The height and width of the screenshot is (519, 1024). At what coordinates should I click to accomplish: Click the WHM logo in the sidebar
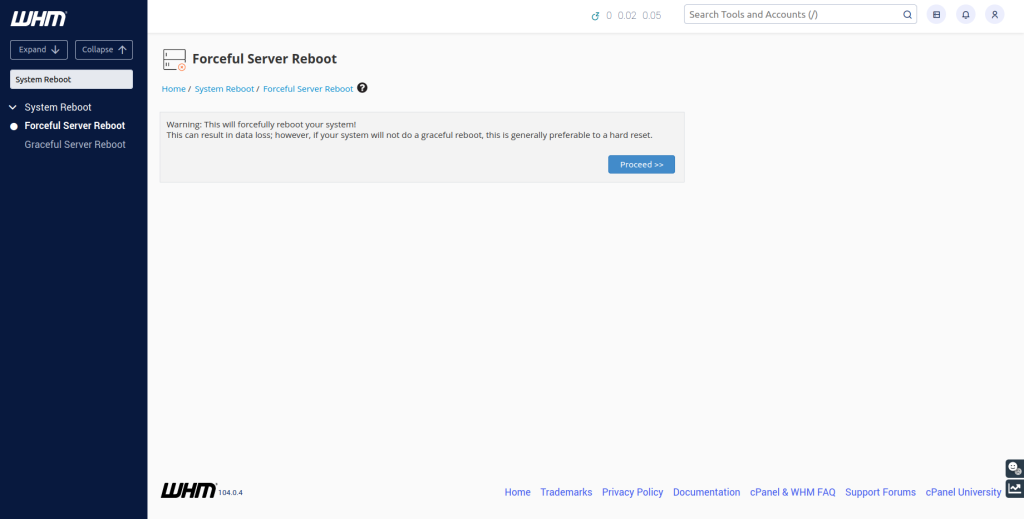click(x=38, y=18)
